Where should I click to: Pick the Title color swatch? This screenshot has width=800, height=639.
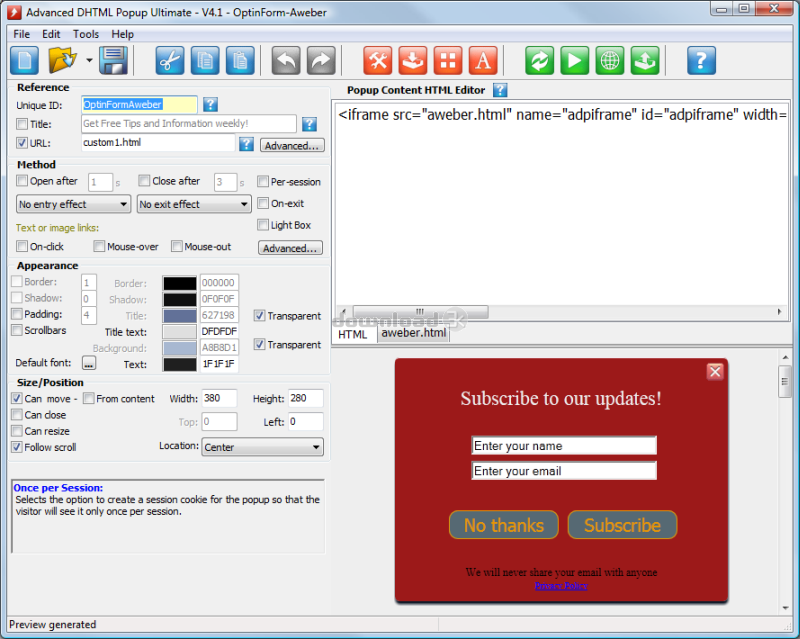[x=180, y=315]
